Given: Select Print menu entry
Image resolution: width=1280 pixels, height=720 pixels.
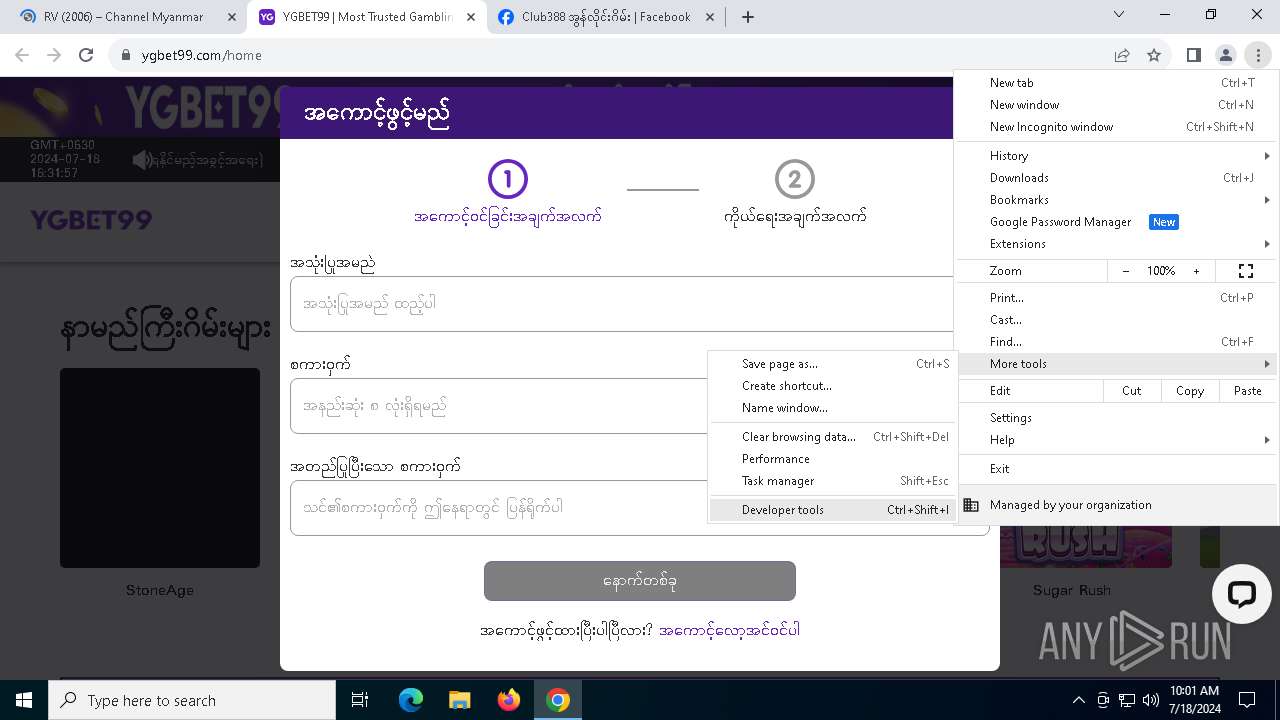Looking at the screenshot, I should coord(1118,298).
